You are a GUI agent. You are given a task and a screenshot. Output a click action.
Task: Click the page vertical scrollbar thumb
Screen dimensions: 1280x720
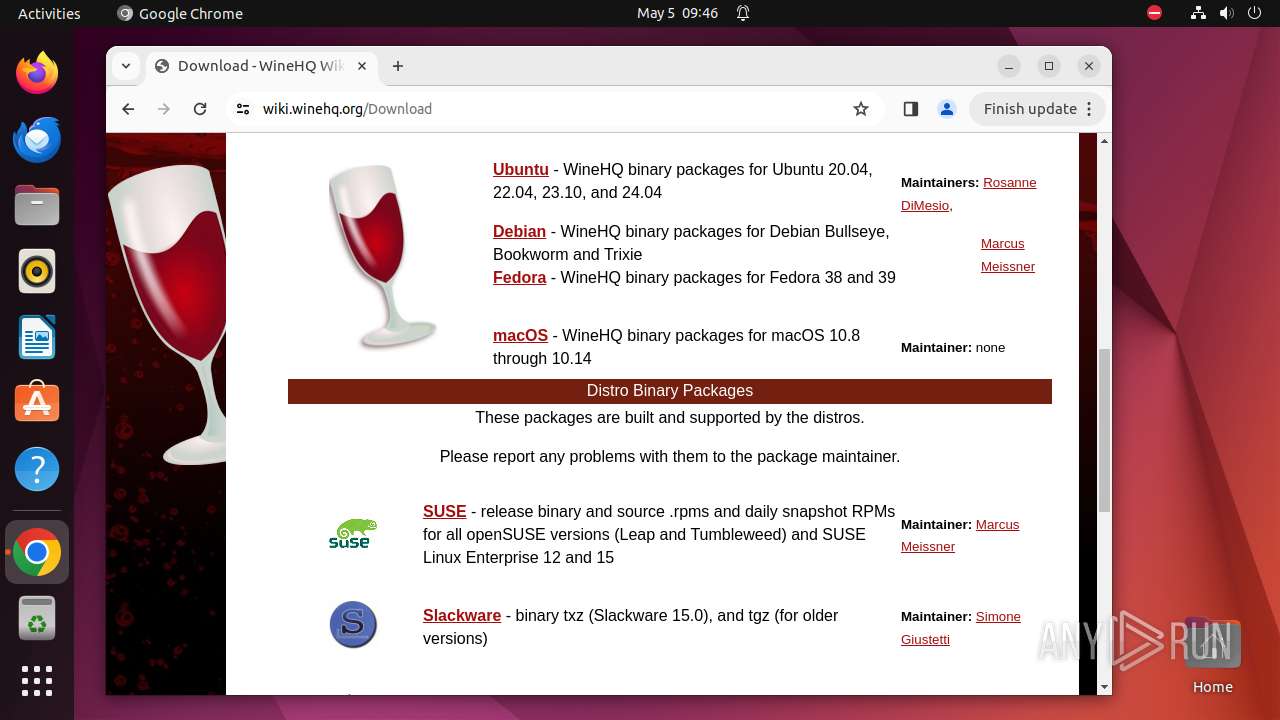(1104, 430)
